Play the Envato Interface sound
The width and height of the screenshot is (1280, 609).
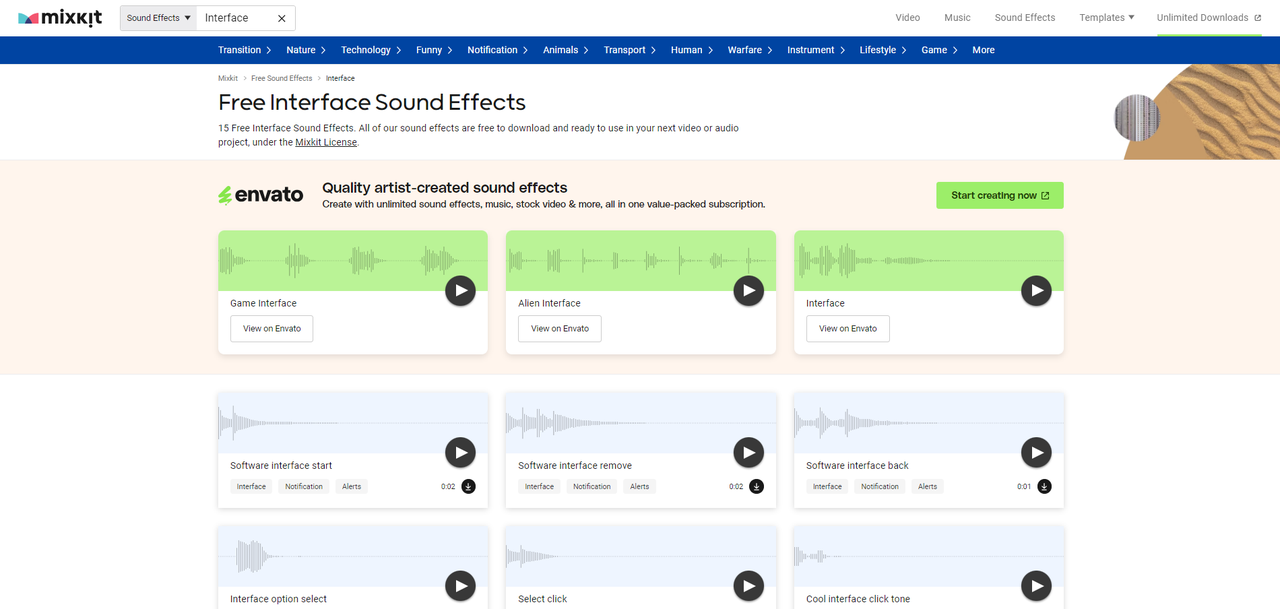[1036, 291]
